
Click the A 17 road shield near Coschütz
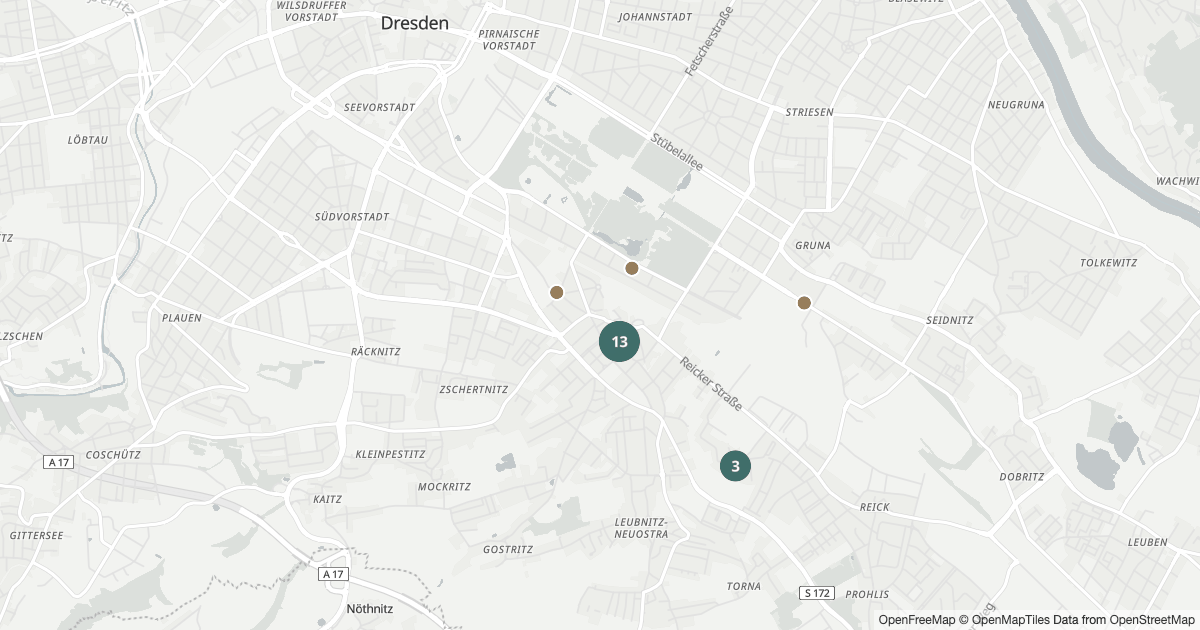tap(59, 462)
